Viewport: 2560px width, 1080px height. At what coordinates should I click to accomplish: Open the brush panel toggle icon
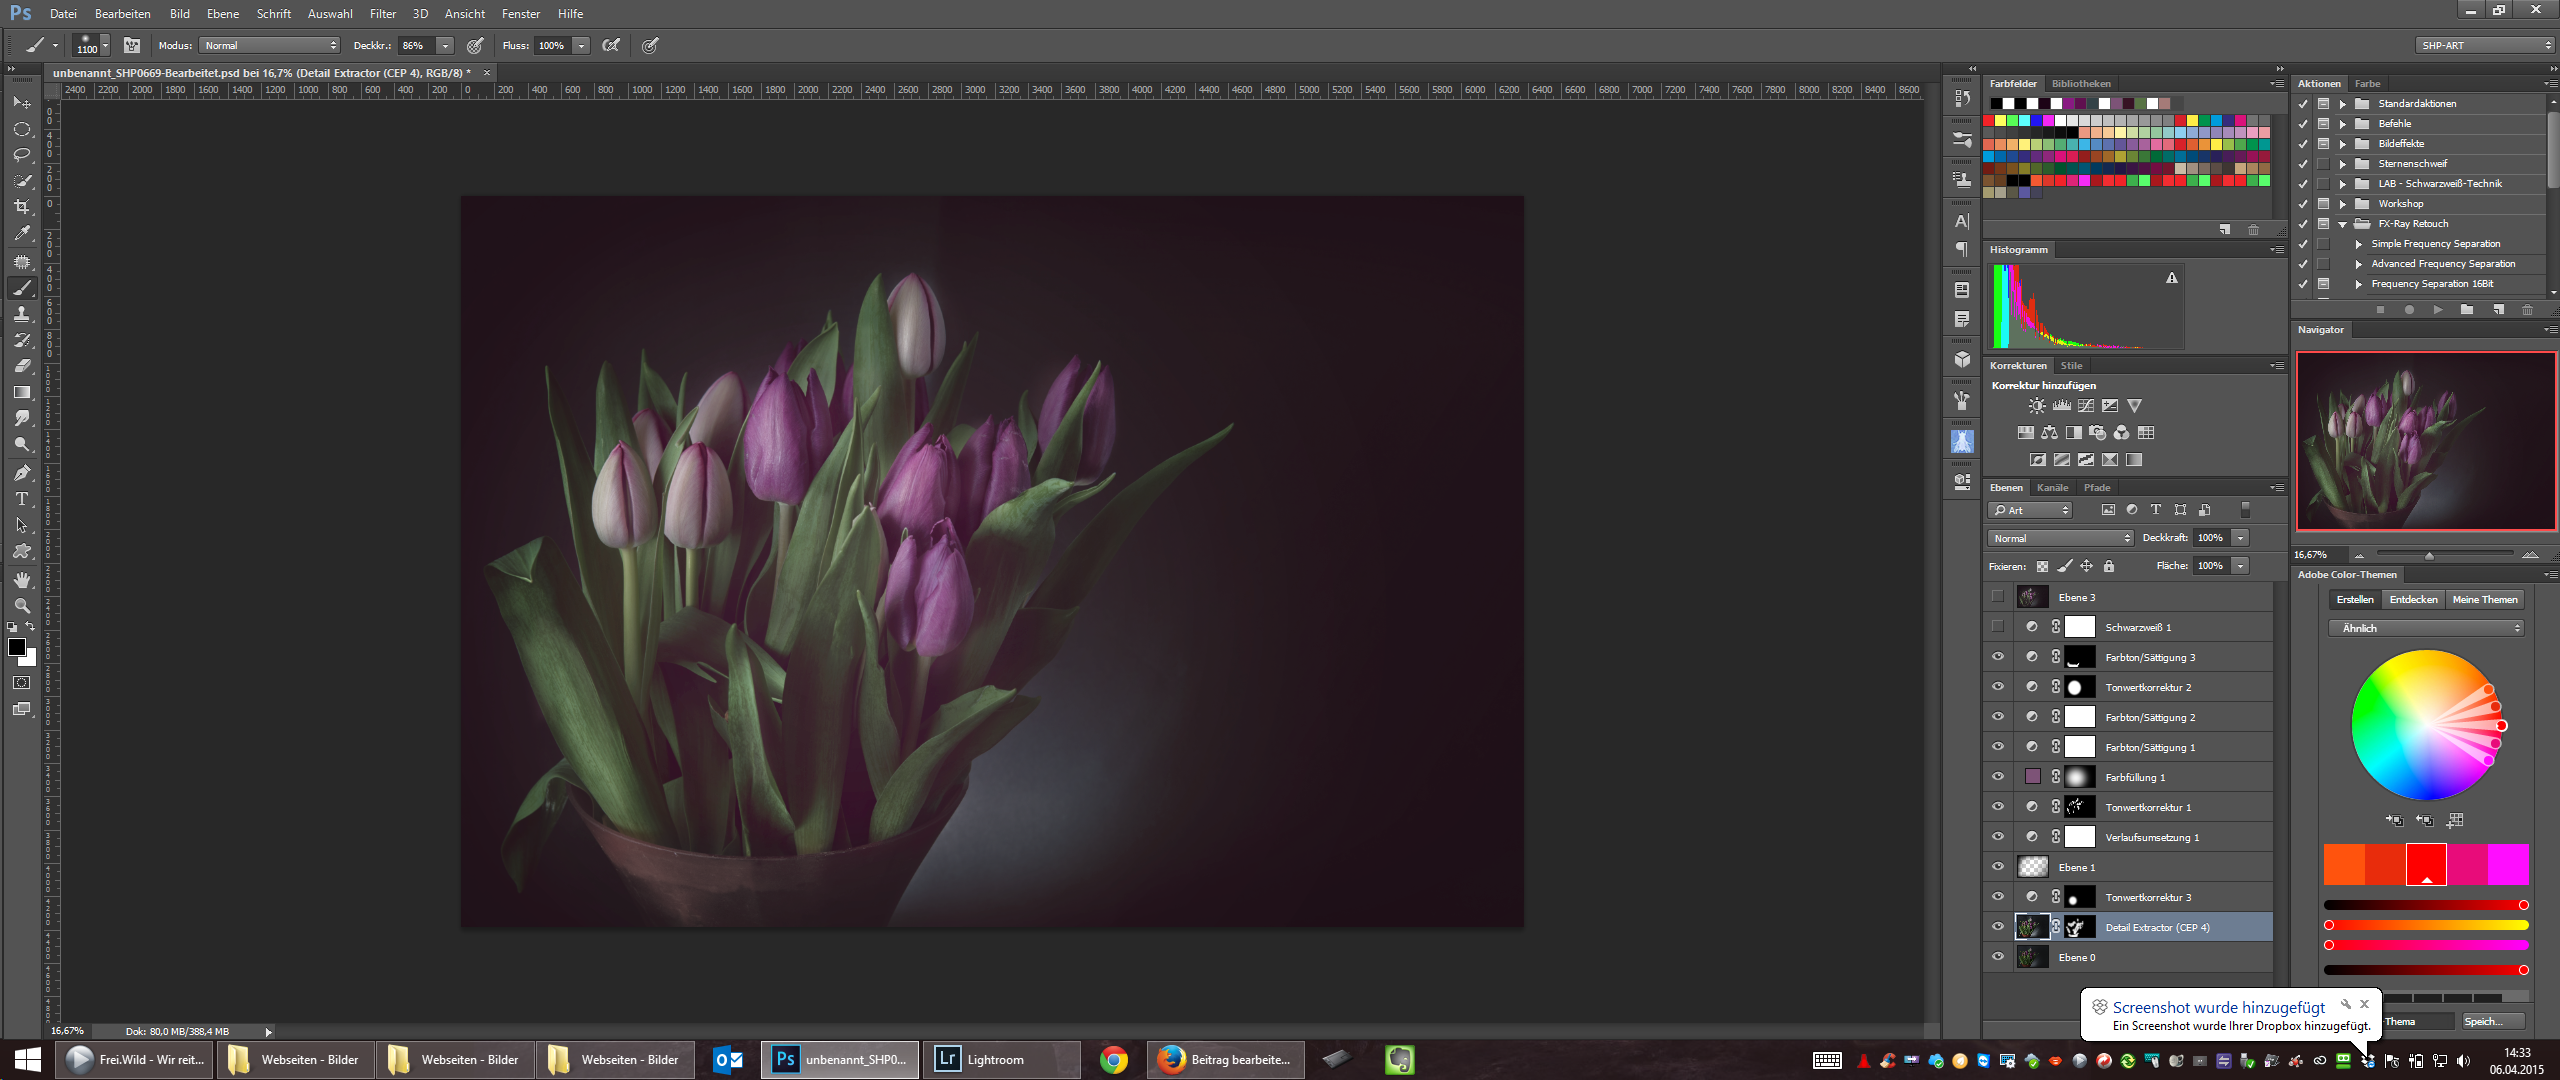pyautogui.click(x=131, y=45)
